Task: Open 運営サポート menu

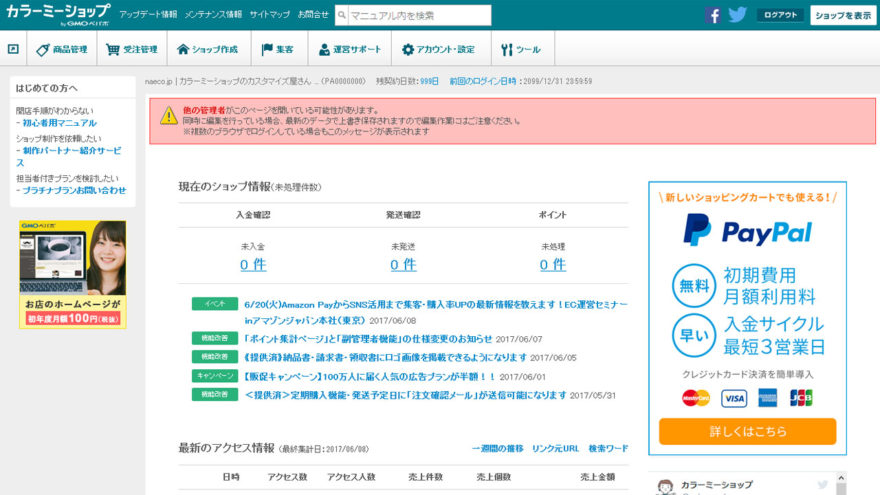Action: pos(350,49)
